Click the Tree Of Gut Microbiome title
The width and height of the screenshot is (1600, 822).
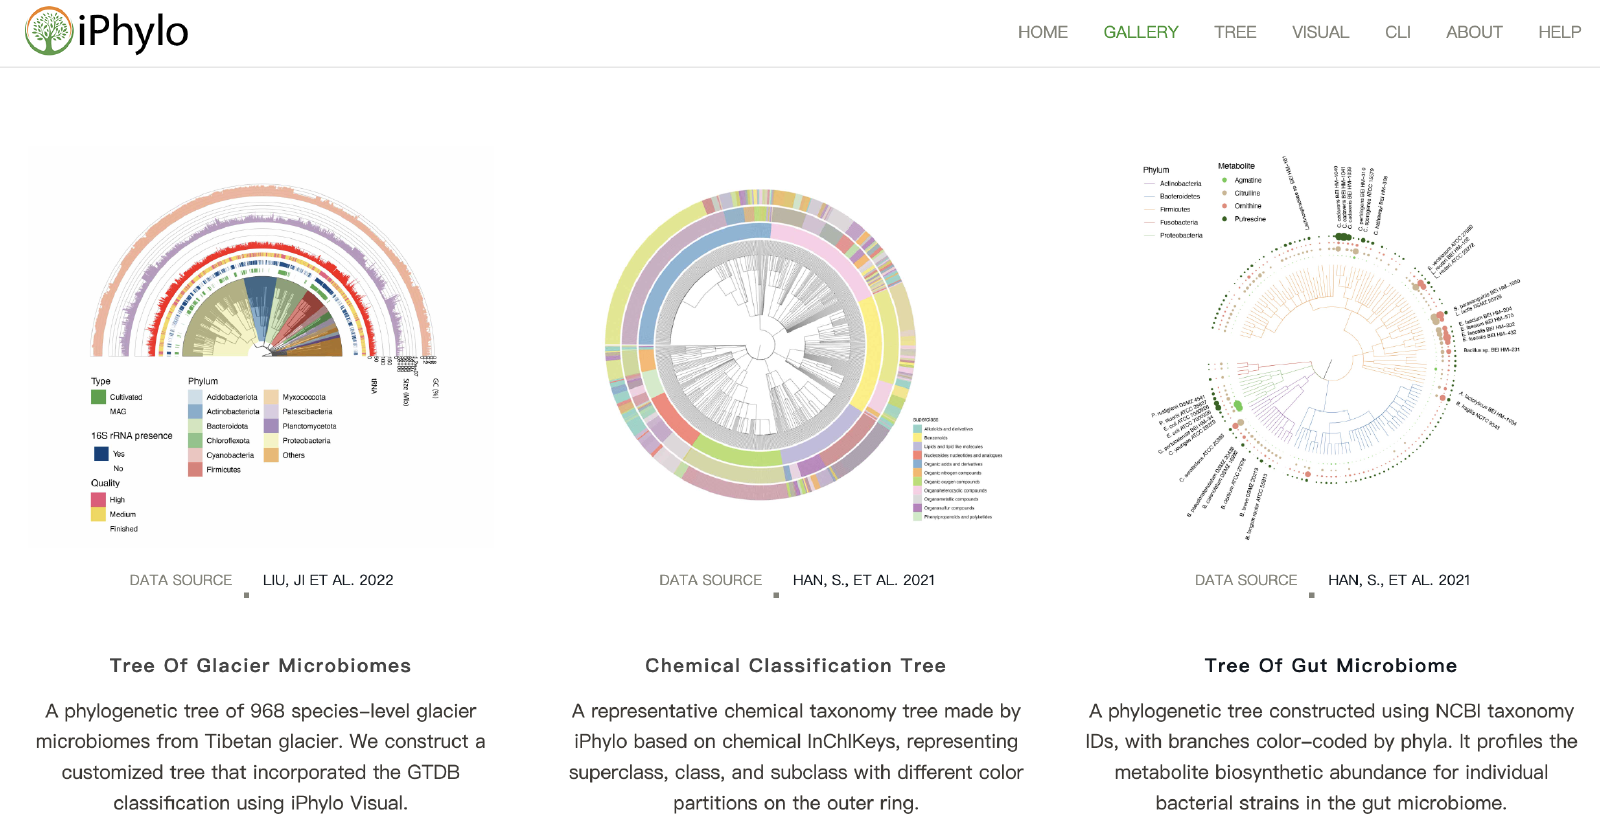pos(1330,666)
